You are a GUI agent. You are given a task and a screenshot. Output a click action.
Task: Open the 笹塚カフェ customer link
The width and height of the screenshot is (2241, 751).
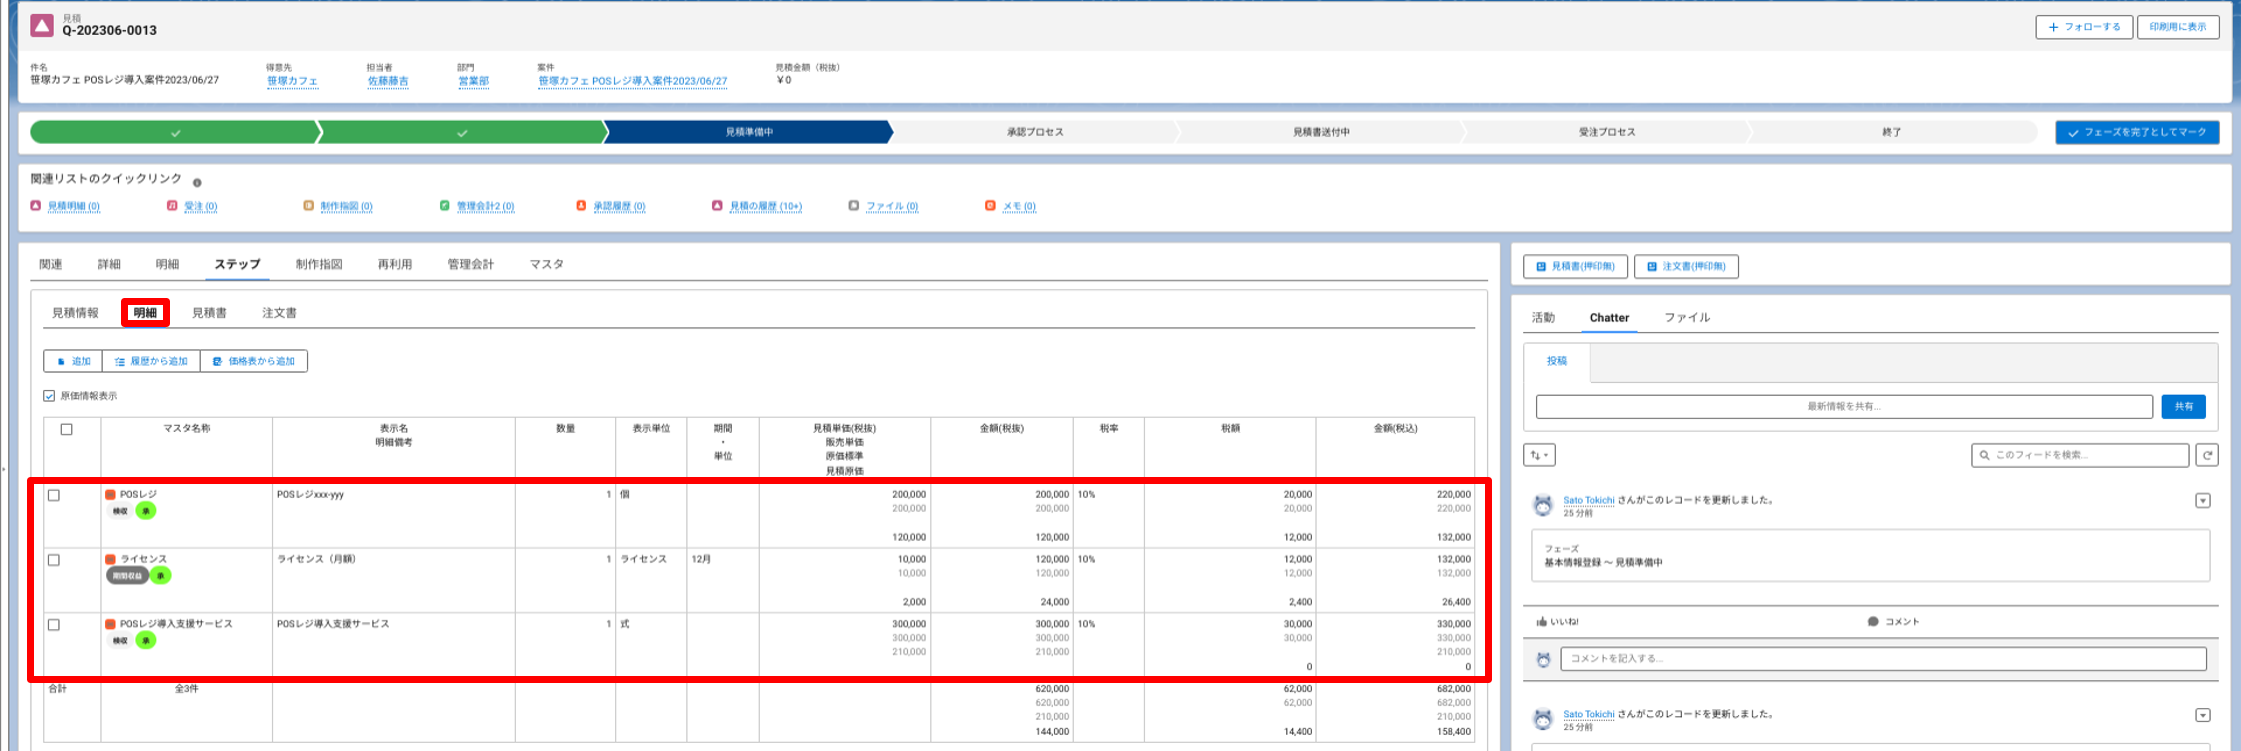point(292,81)
